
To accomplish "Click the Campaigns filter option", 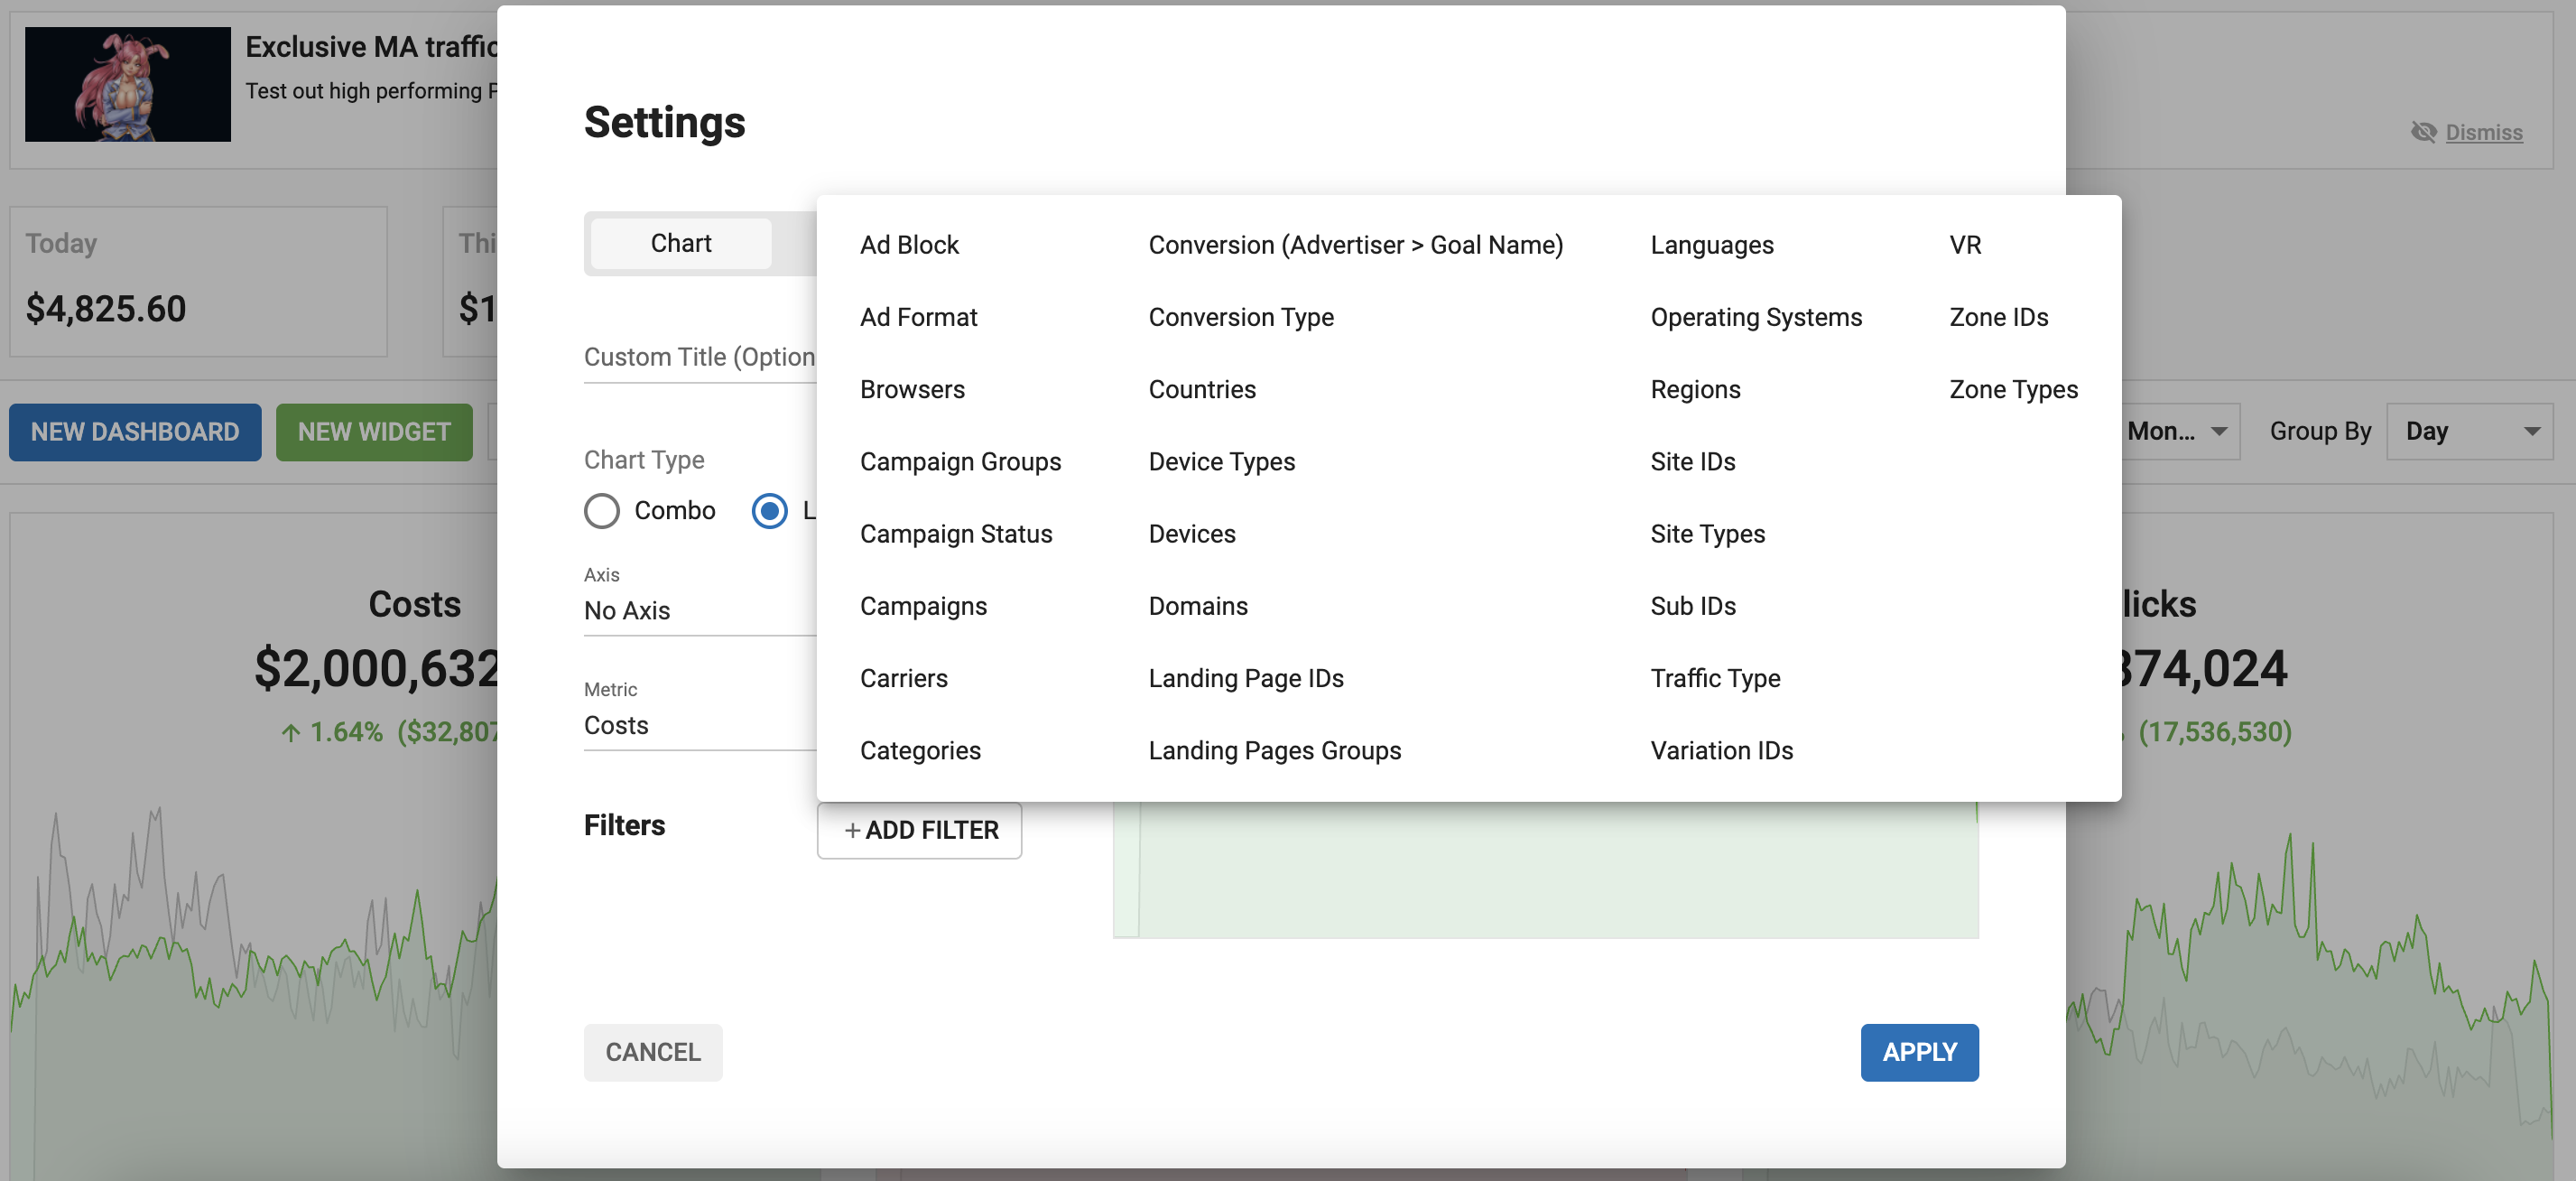I will (923, 606).
